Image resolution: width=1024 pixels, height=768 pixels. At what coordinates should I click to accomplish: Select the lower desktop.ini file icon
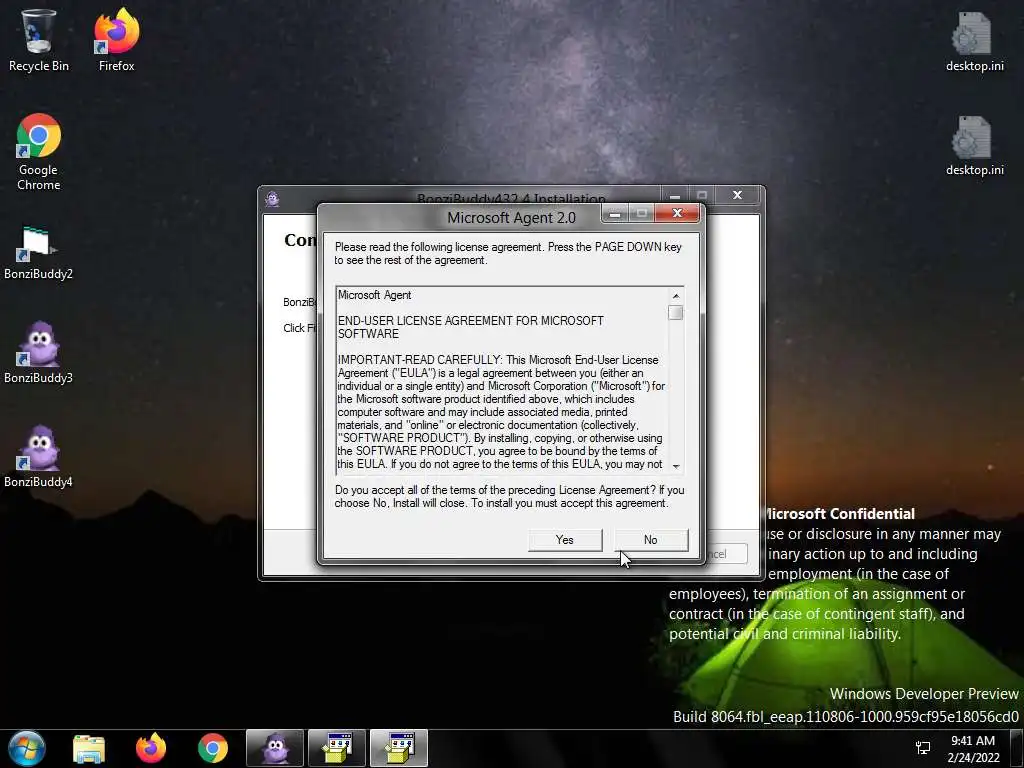tap(974, 145)
